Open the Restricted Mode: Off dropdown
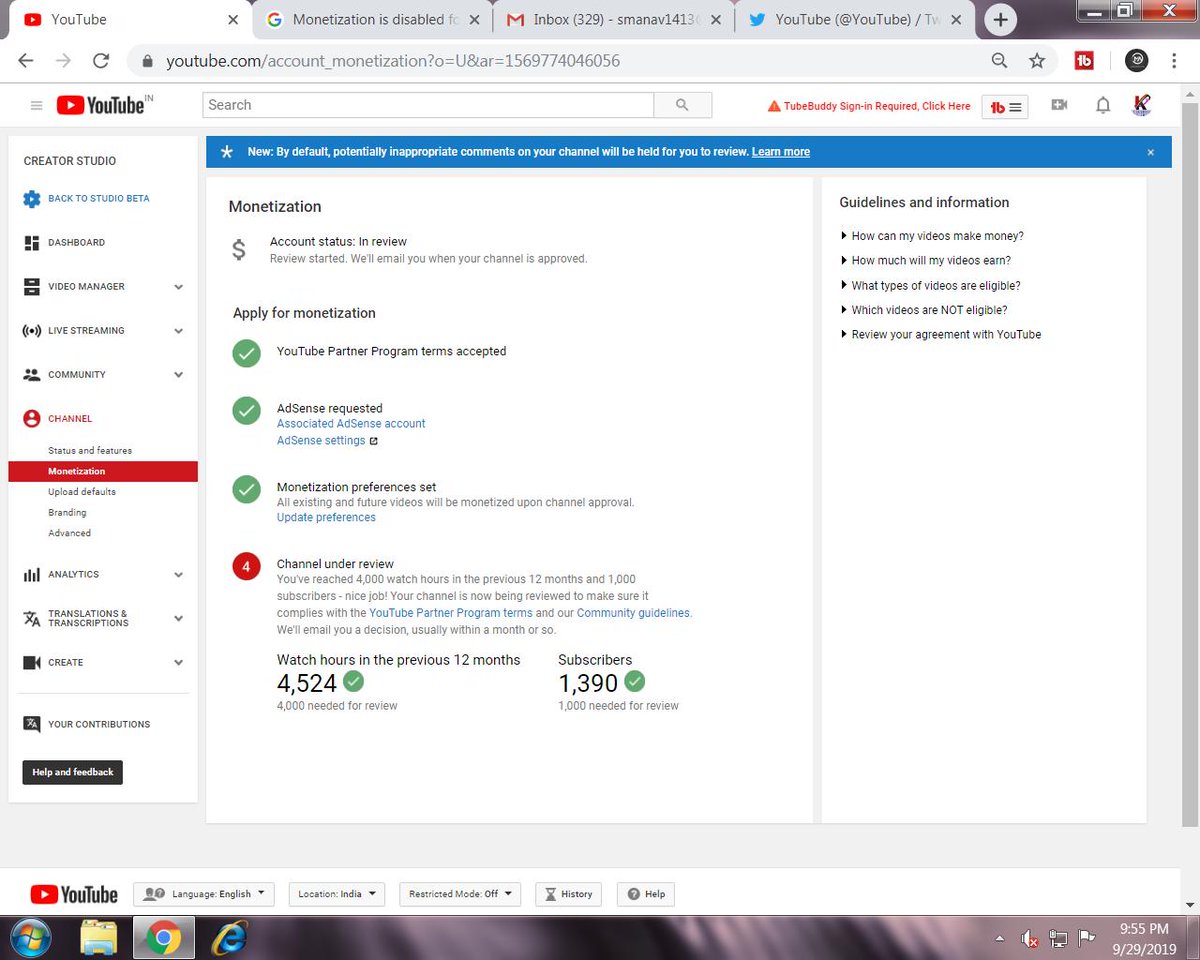This screenshot has width=1200, height=960. point(460,894)
